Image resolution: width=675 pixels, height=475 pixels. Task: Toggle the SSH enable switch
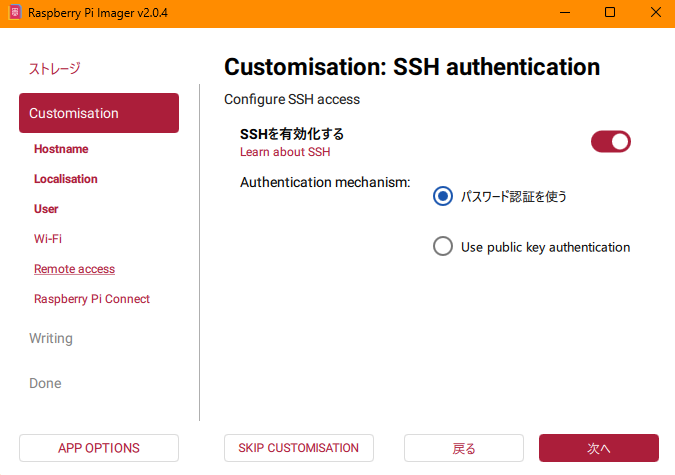coord(610,141)
